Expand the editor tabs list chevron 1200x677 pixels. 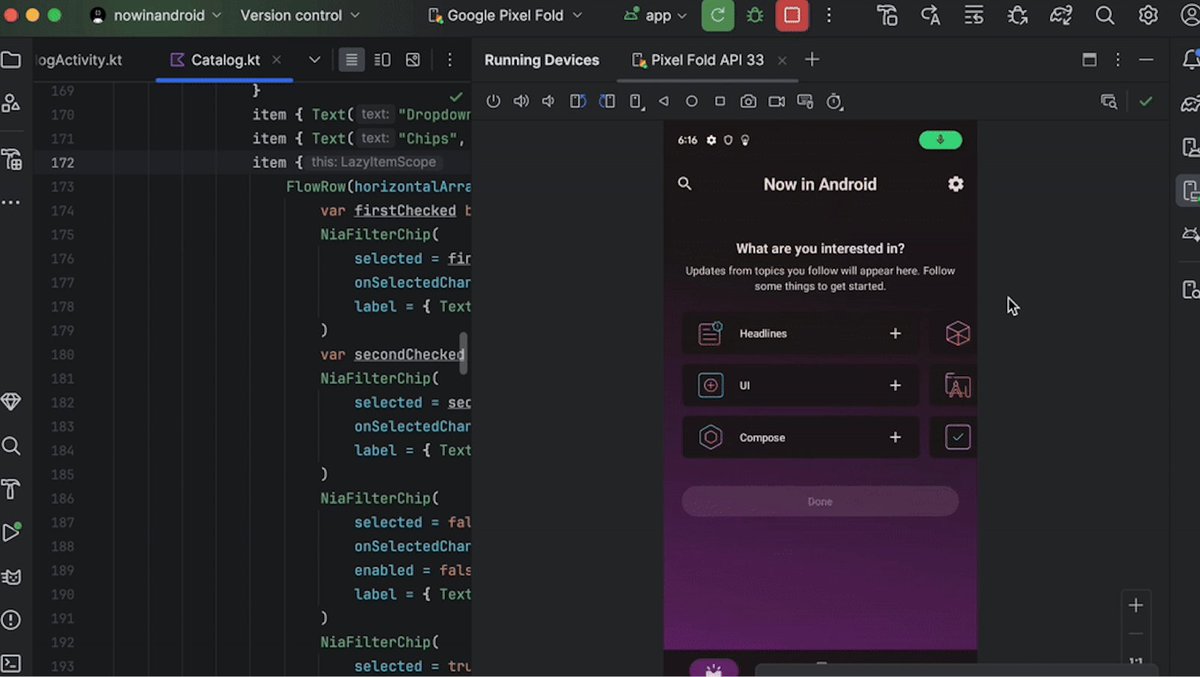(x=314, y=60)
